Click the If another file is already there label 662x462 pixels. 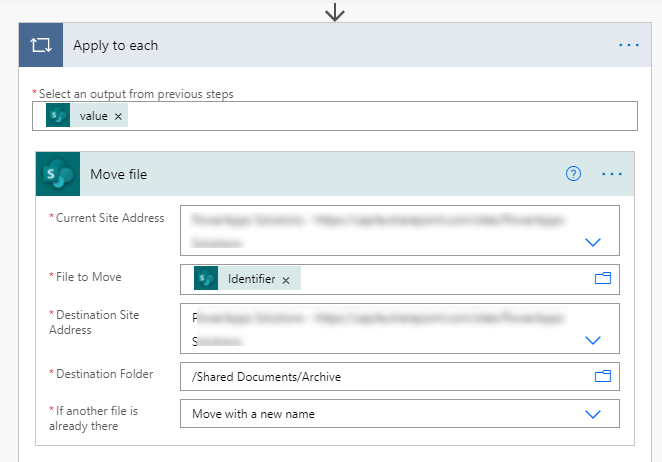(x=93, y=418)
